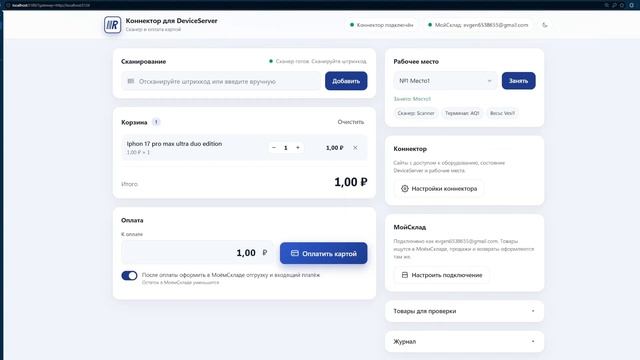
Task: Focus the barcode scan input field
Action: 221,81
